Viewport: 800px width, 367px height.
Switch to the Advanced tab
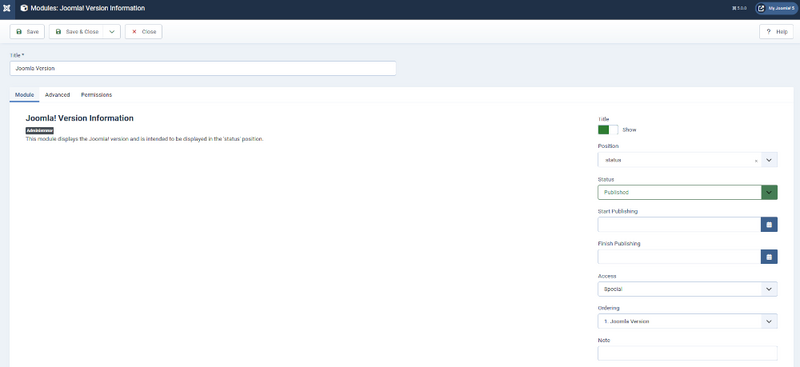tap(57, 95)
